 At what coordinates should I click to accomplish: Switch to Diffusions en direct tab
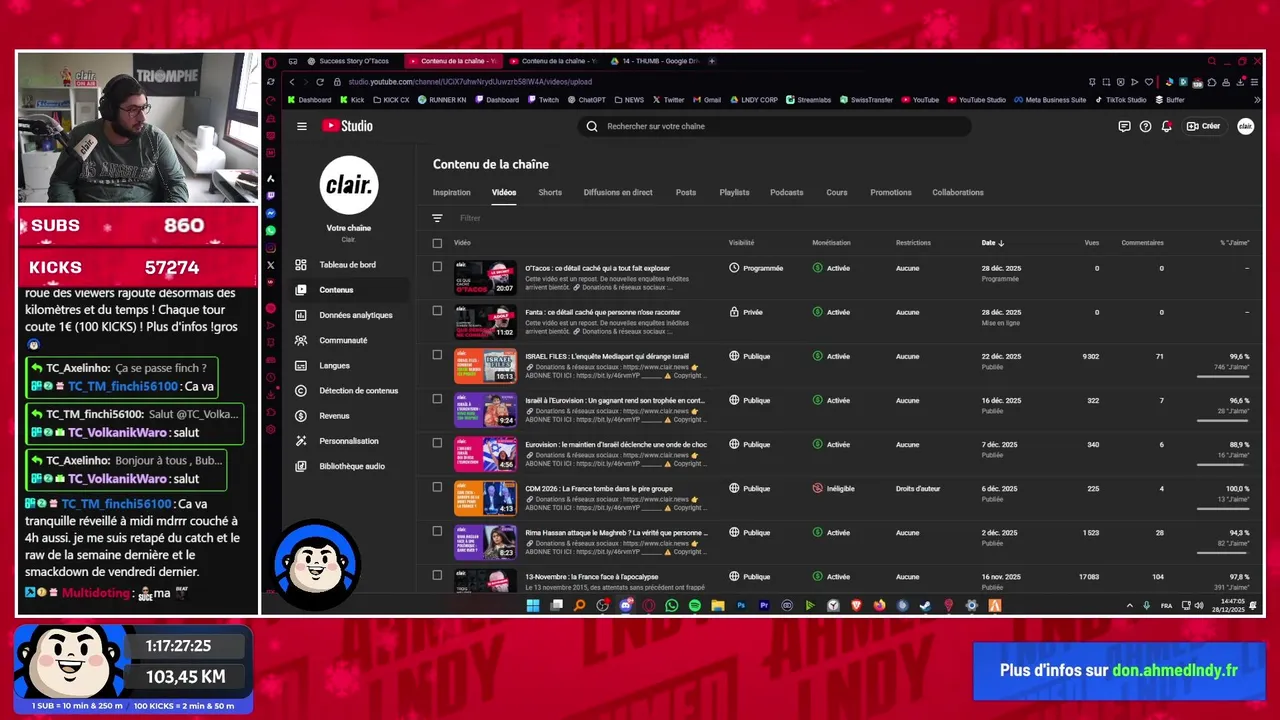(618, 192)
